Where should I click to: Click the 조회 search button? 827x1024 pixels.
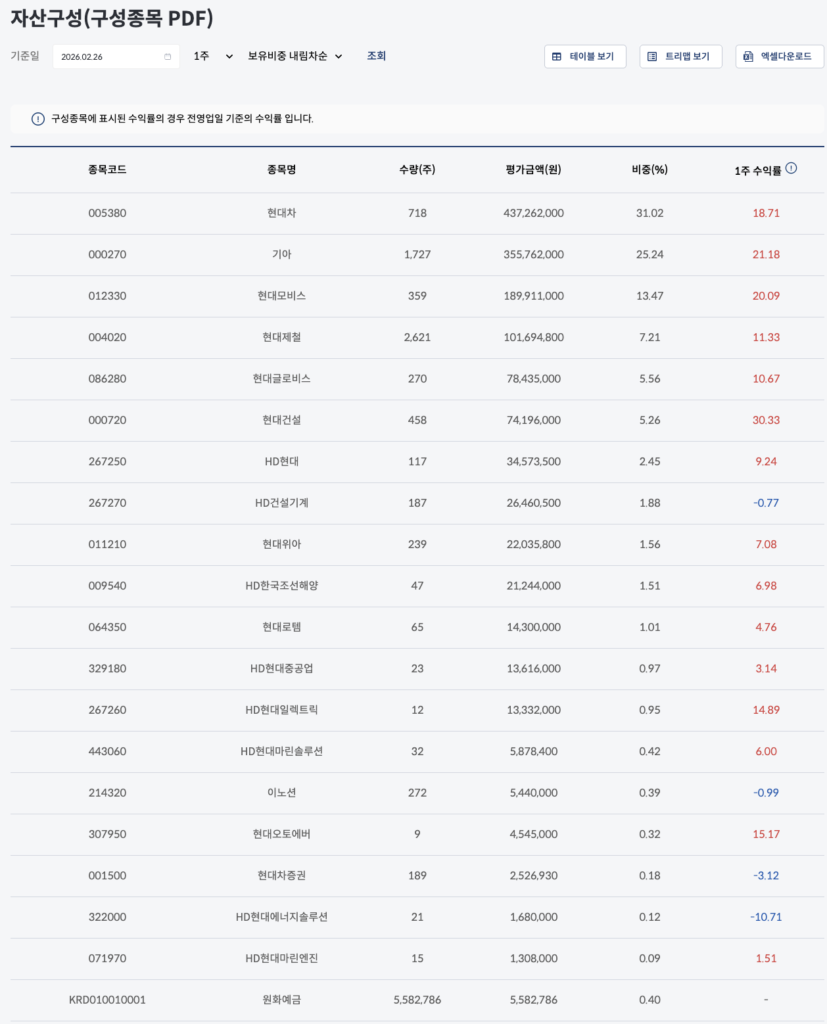tap(376, 56)
